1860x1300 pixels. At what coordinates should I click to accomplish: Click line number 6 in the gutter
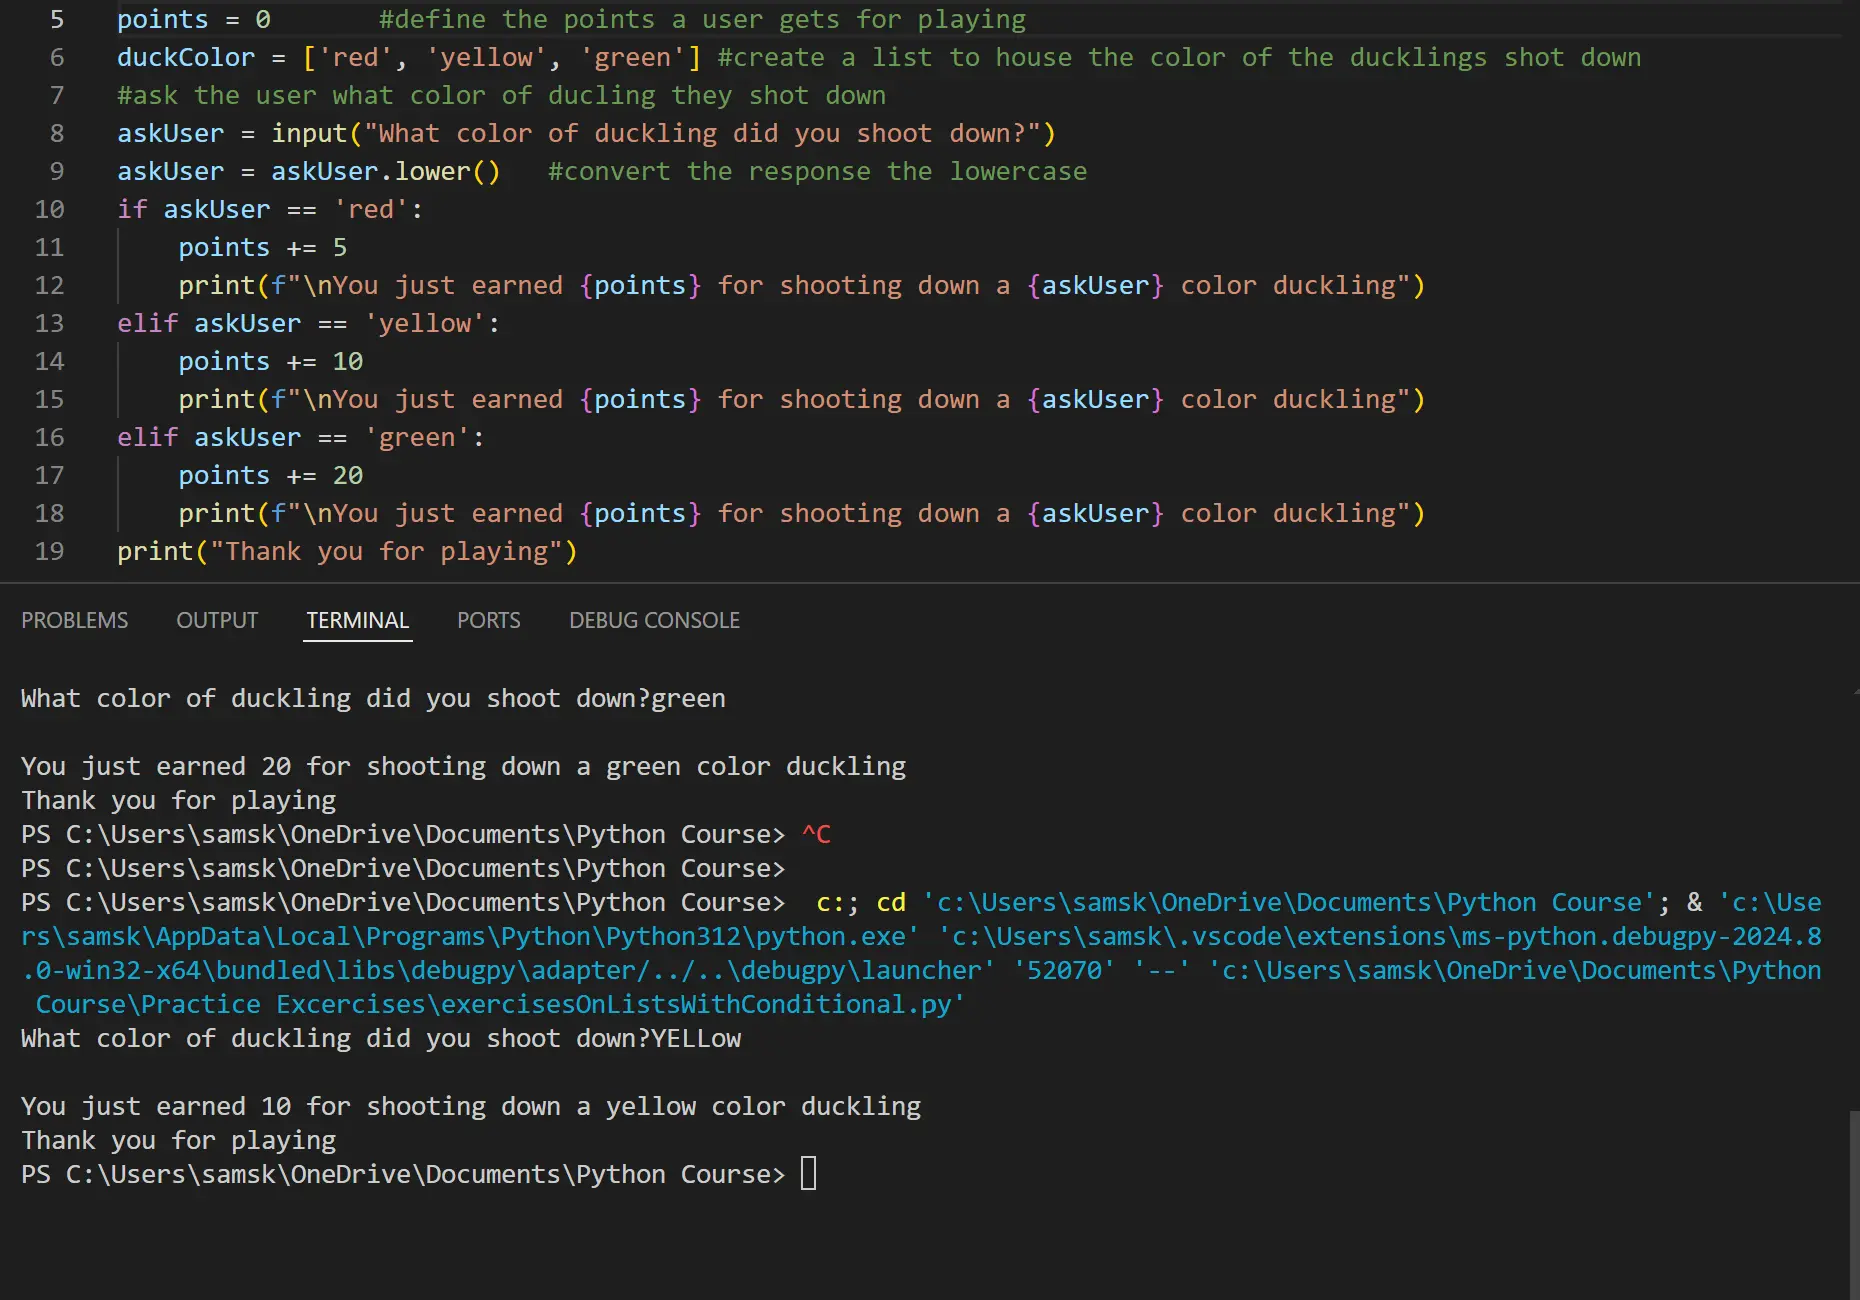[57, 58]
